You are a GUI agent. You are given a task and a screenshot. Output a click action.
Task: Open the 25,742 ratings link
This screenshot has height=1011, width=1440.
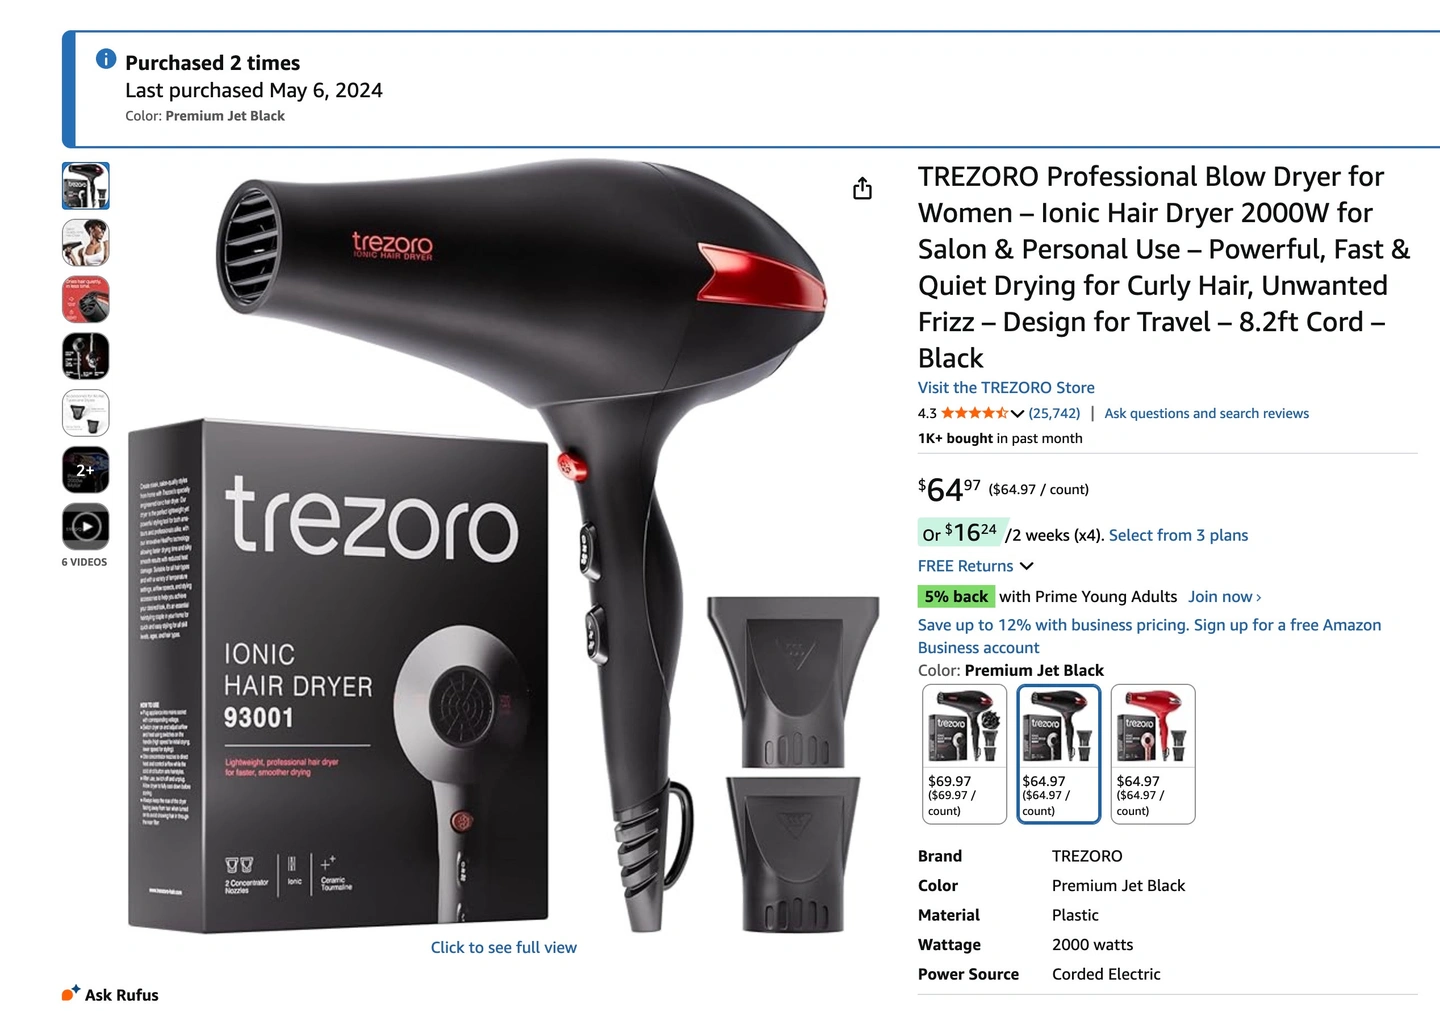point(1054,413)
